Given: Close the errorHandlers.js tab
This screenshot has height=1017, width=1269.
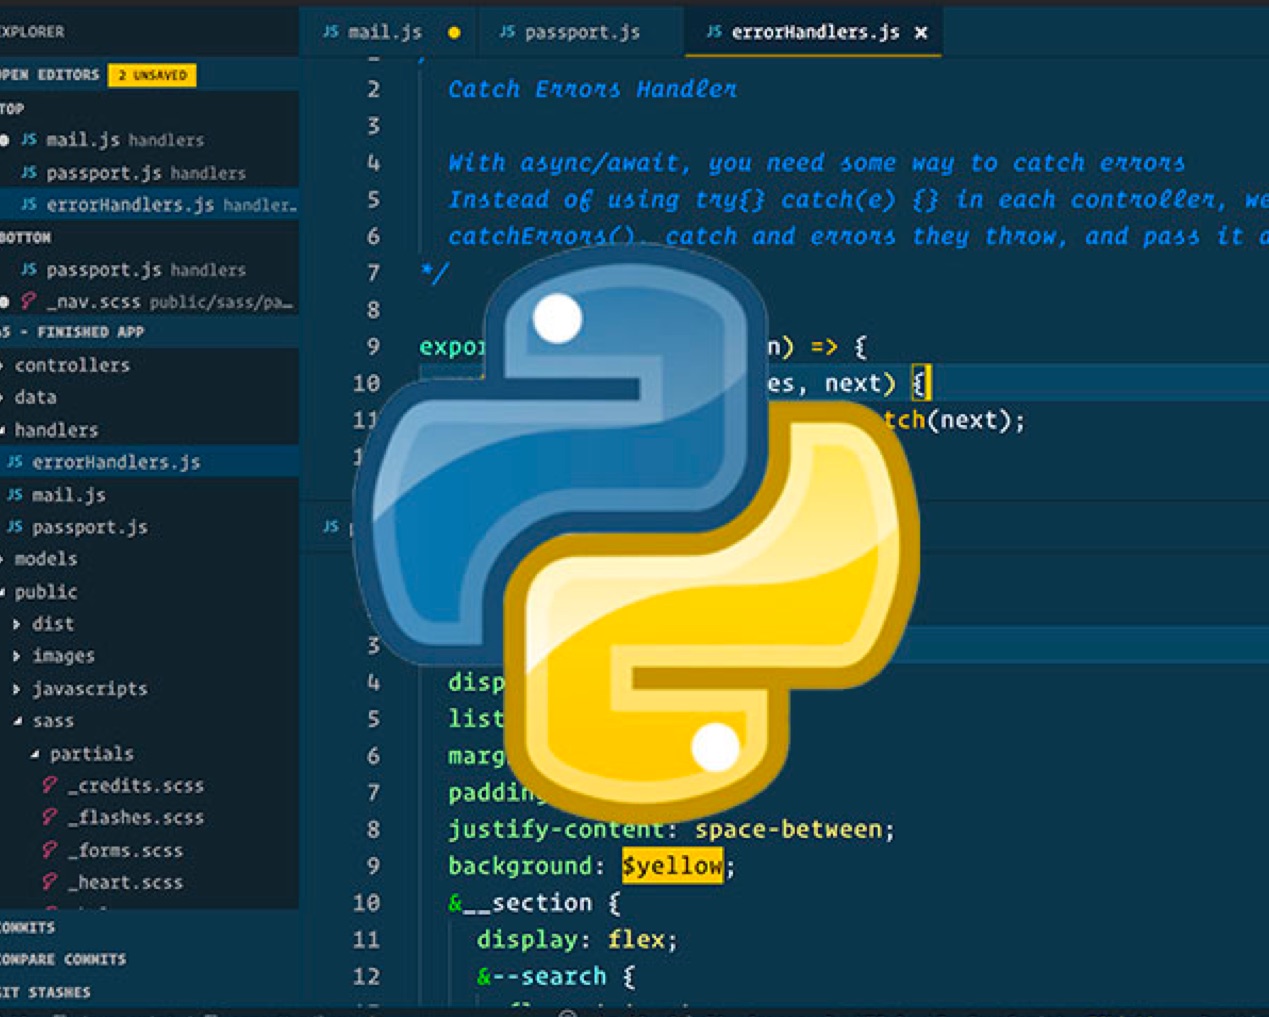Looking at the screenshot, I should [921, 33].
